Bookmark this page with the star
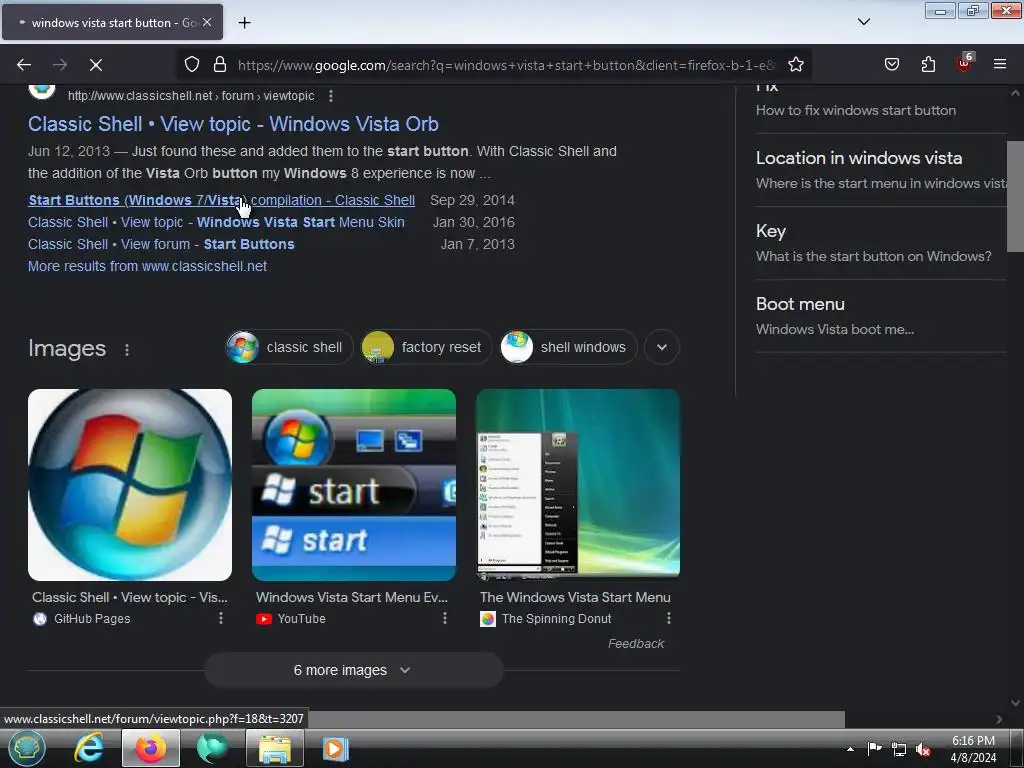This screenshot has width=1024, height=768. click(795, 64)
